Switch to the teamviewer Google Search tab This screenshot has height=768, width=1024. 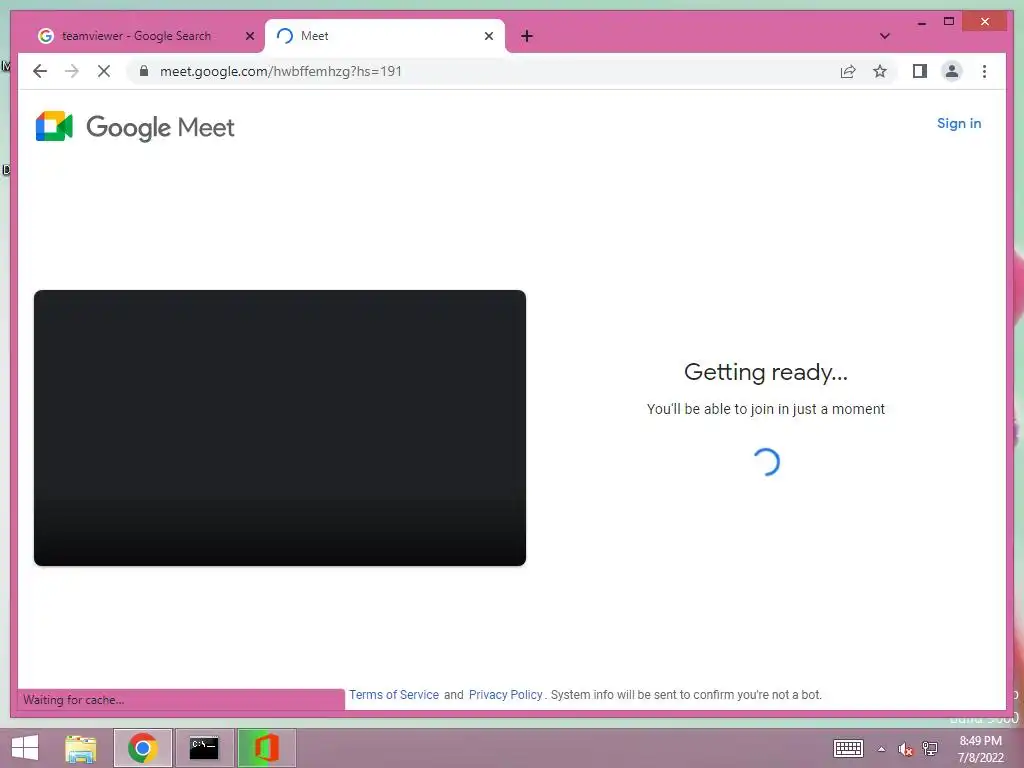137,36
